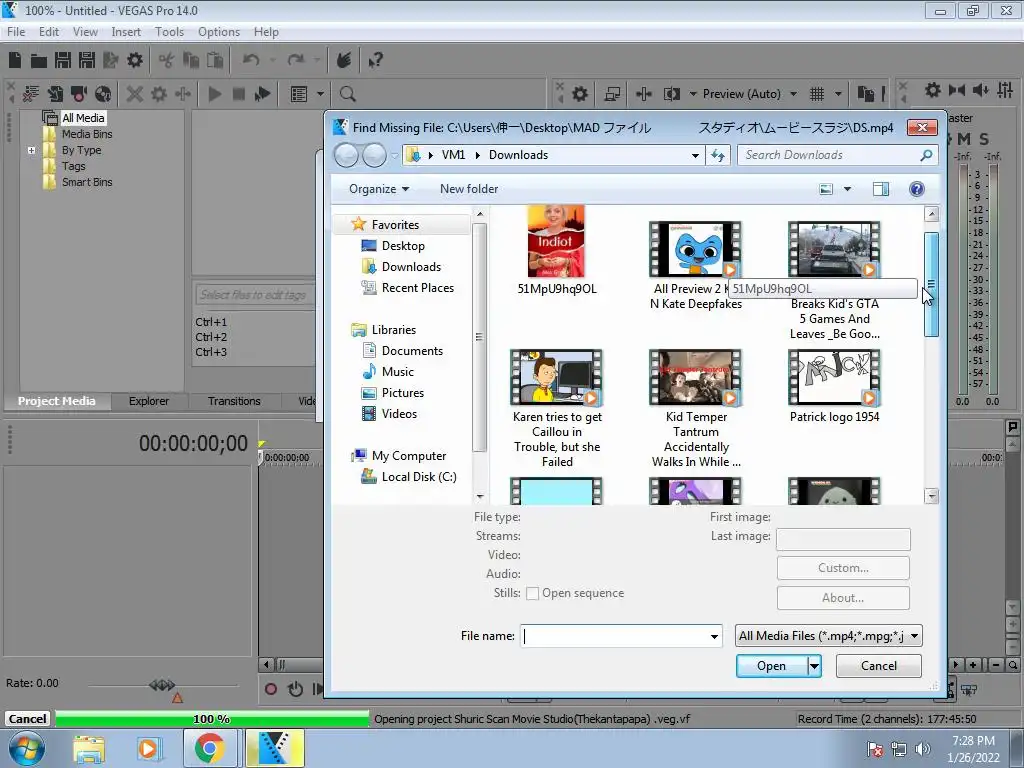Toggle the Open sequence checkbox
Image resolution: width=1024 pixels, height=768 pixels.
click(x=533, y=594)
